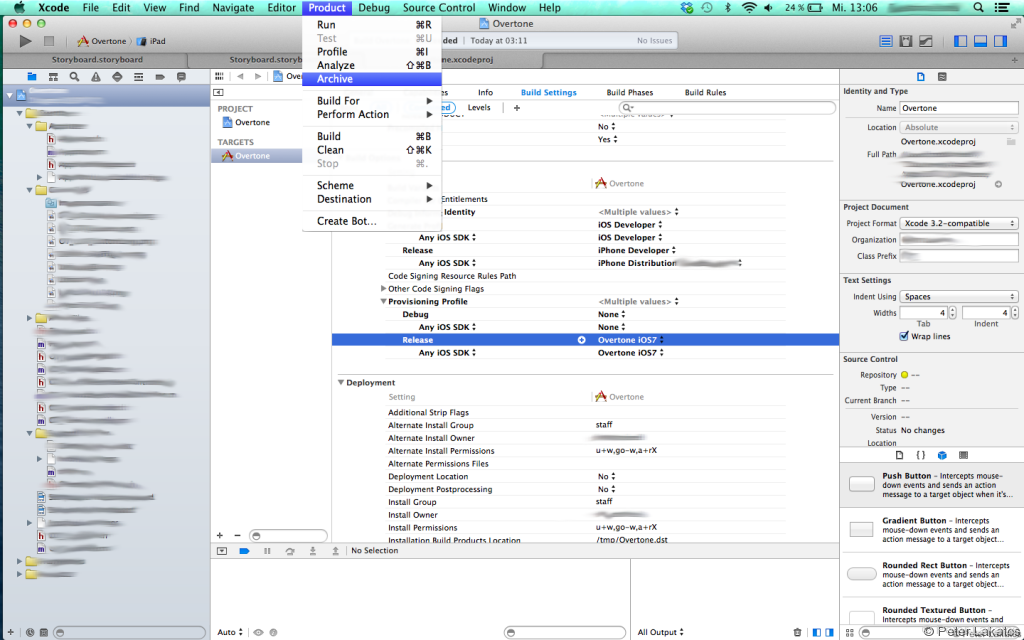Choose Archive in the Product menu
The height and width of the screenshot is (640, 1024).
(372, 79)
